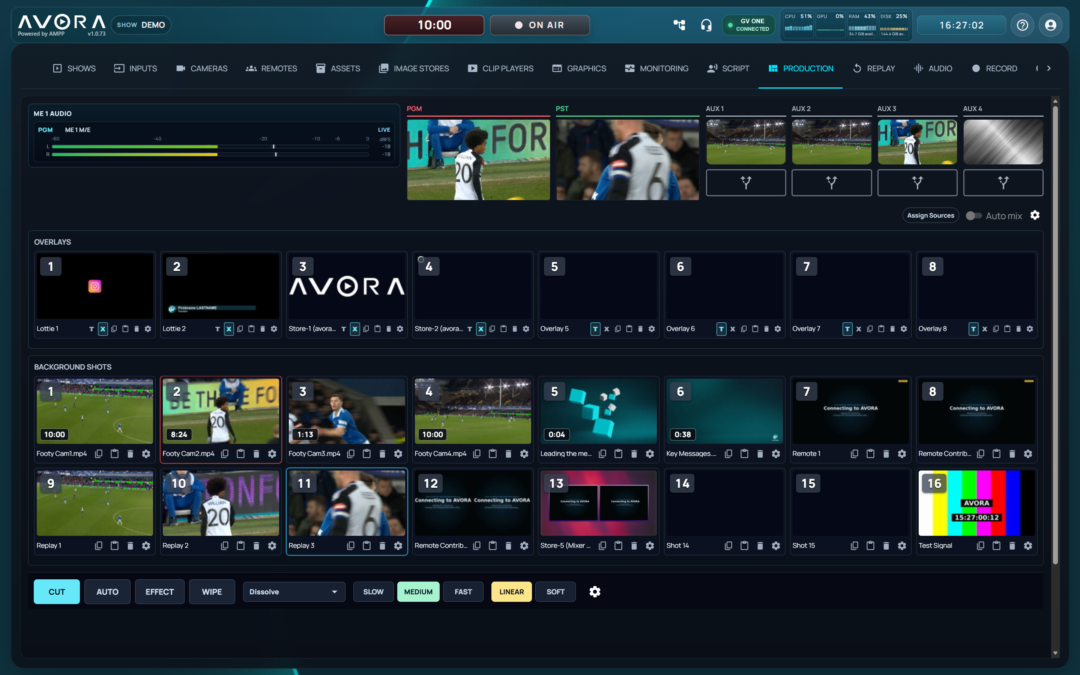1080x675 pixels.
Task: Open the user account icon
Action: point(1050,25)
